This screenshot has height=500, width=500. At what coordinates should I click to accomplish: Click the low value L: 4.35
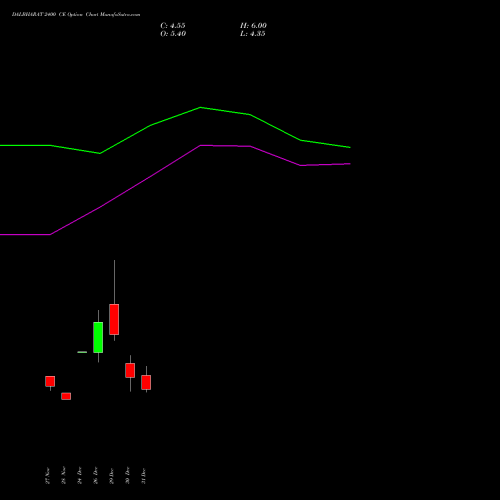coord(253,34)
